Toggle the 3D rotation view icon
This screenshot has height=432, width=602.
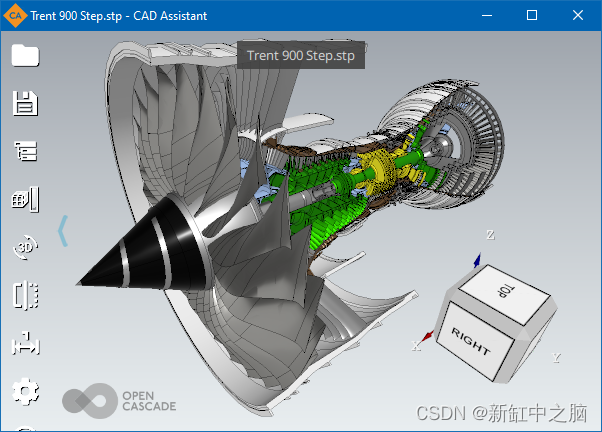point(25,247)
